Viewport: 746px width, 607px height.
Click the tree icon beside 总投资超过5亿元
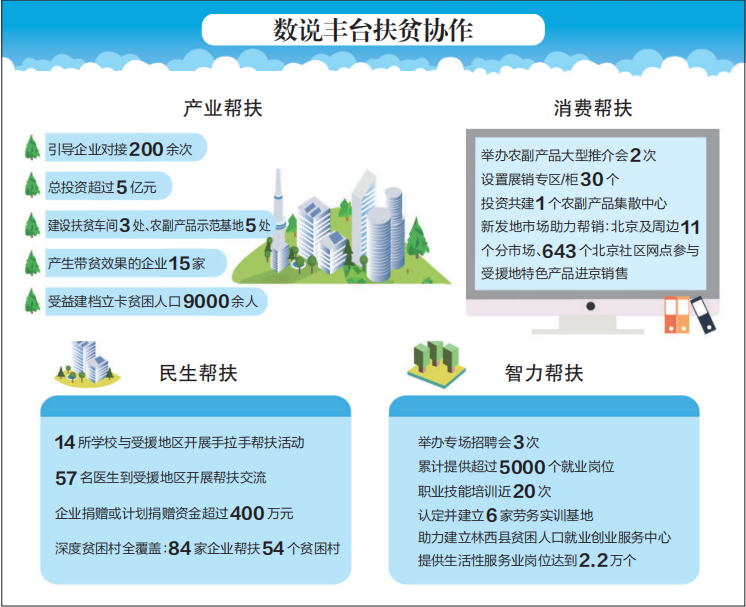coord(32,185)
